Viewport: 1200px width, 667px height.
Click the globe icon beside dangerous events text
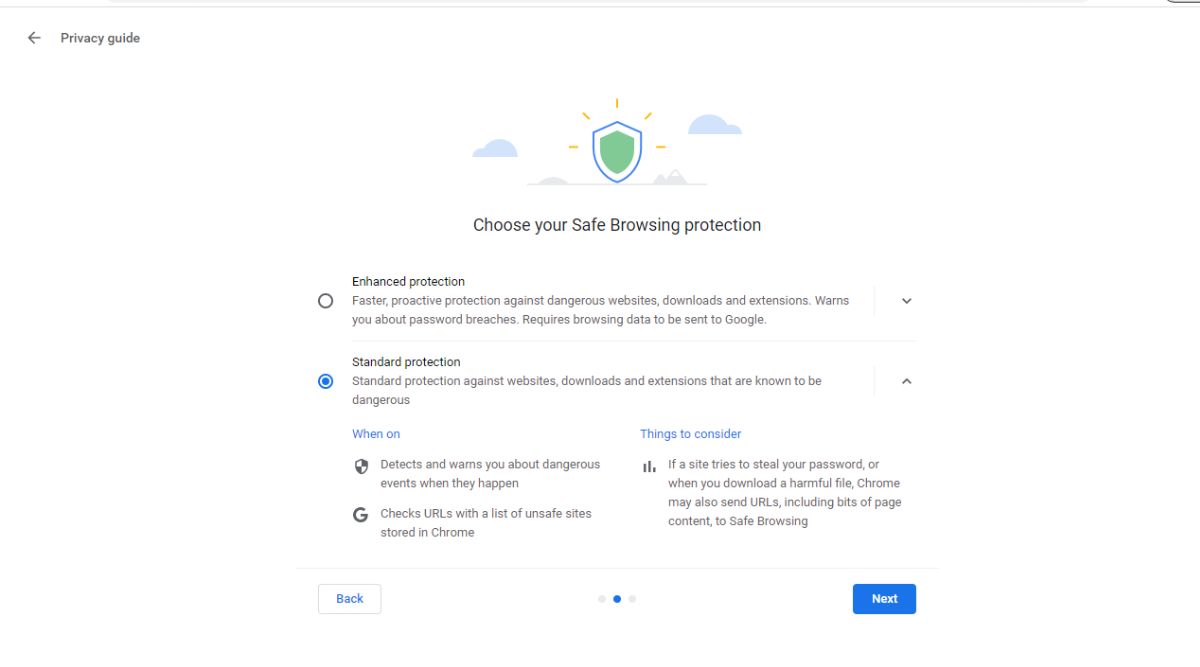pos(361,465)
